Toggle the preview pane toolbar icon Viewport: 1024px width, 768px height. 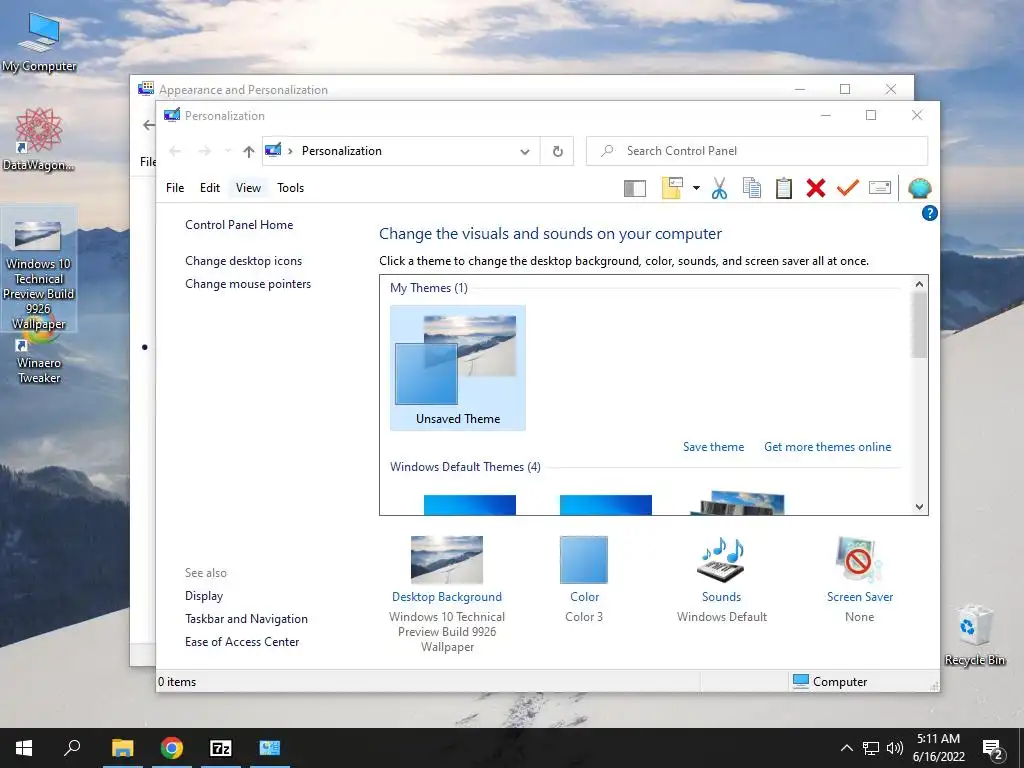pyautogui.click(x=634, y=189)
